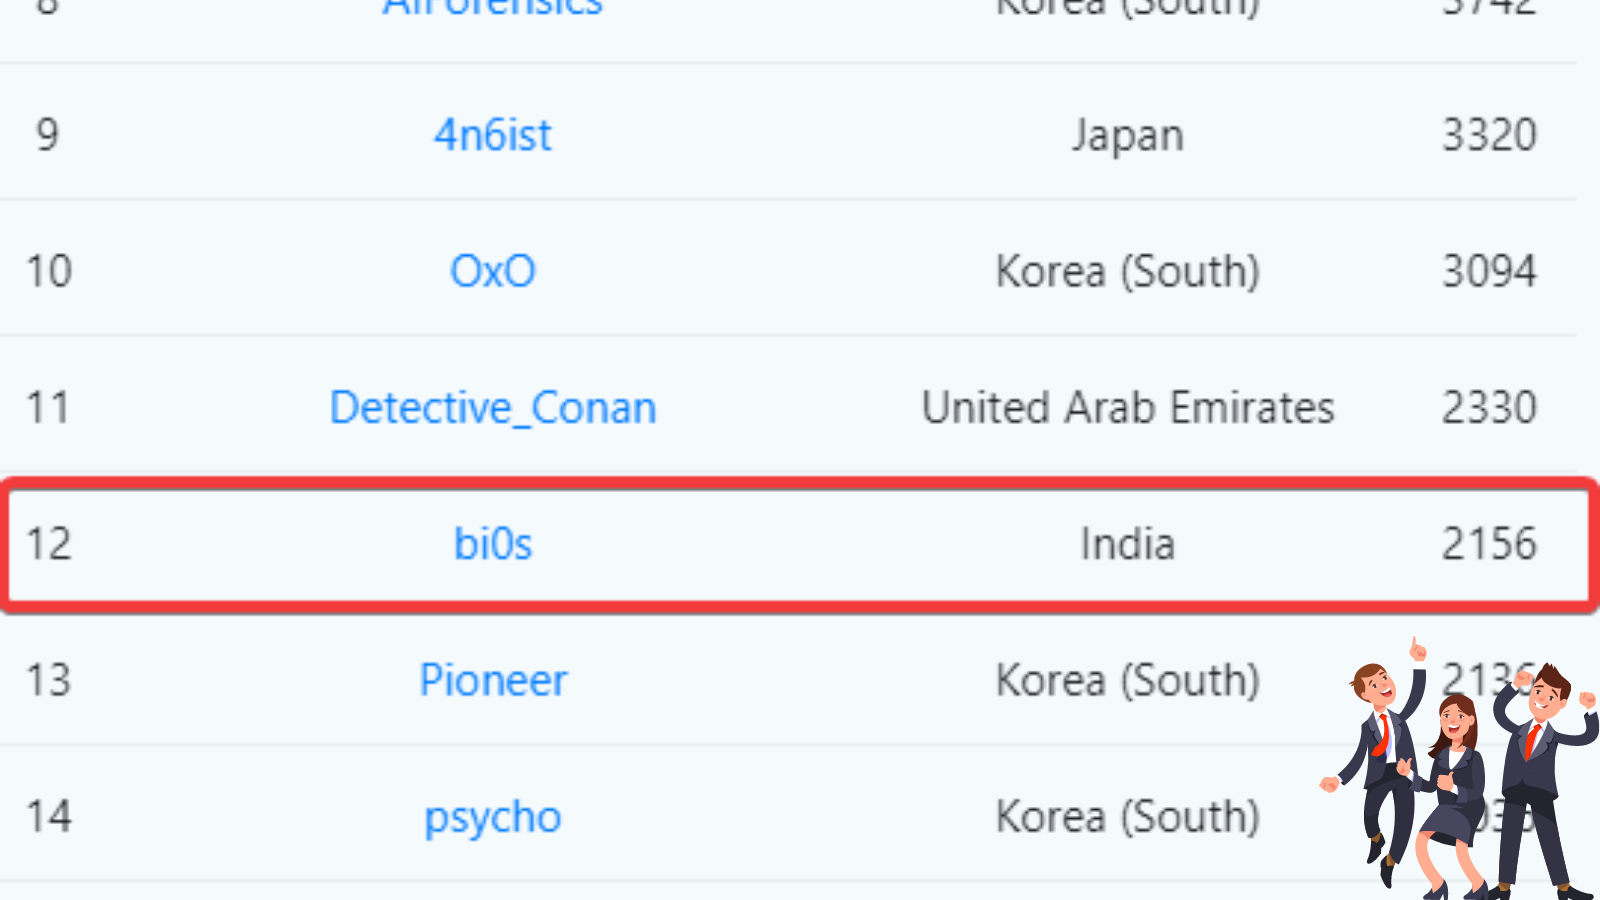Screen dimensions: 1600x900
Task: Click rank number 12 in highlighted row
Action: pos(48,544)
